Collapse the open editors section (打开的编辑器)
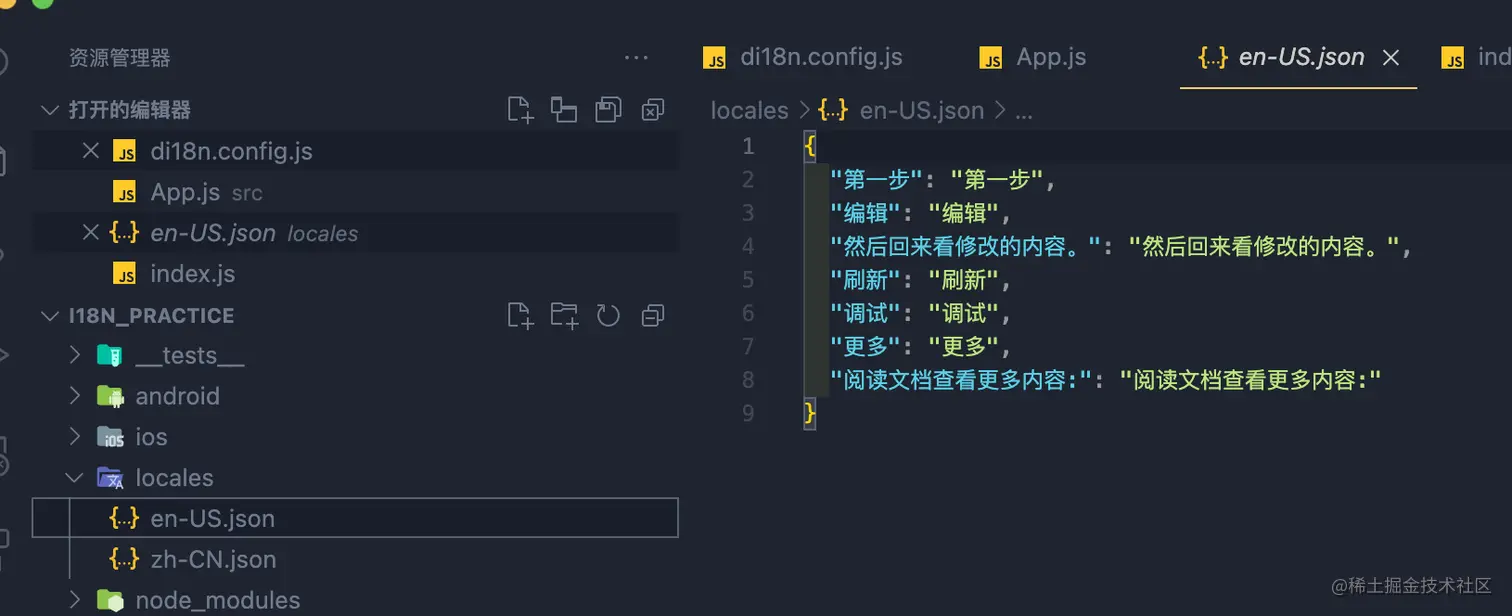1512x616 pixels. pos(50,110)
